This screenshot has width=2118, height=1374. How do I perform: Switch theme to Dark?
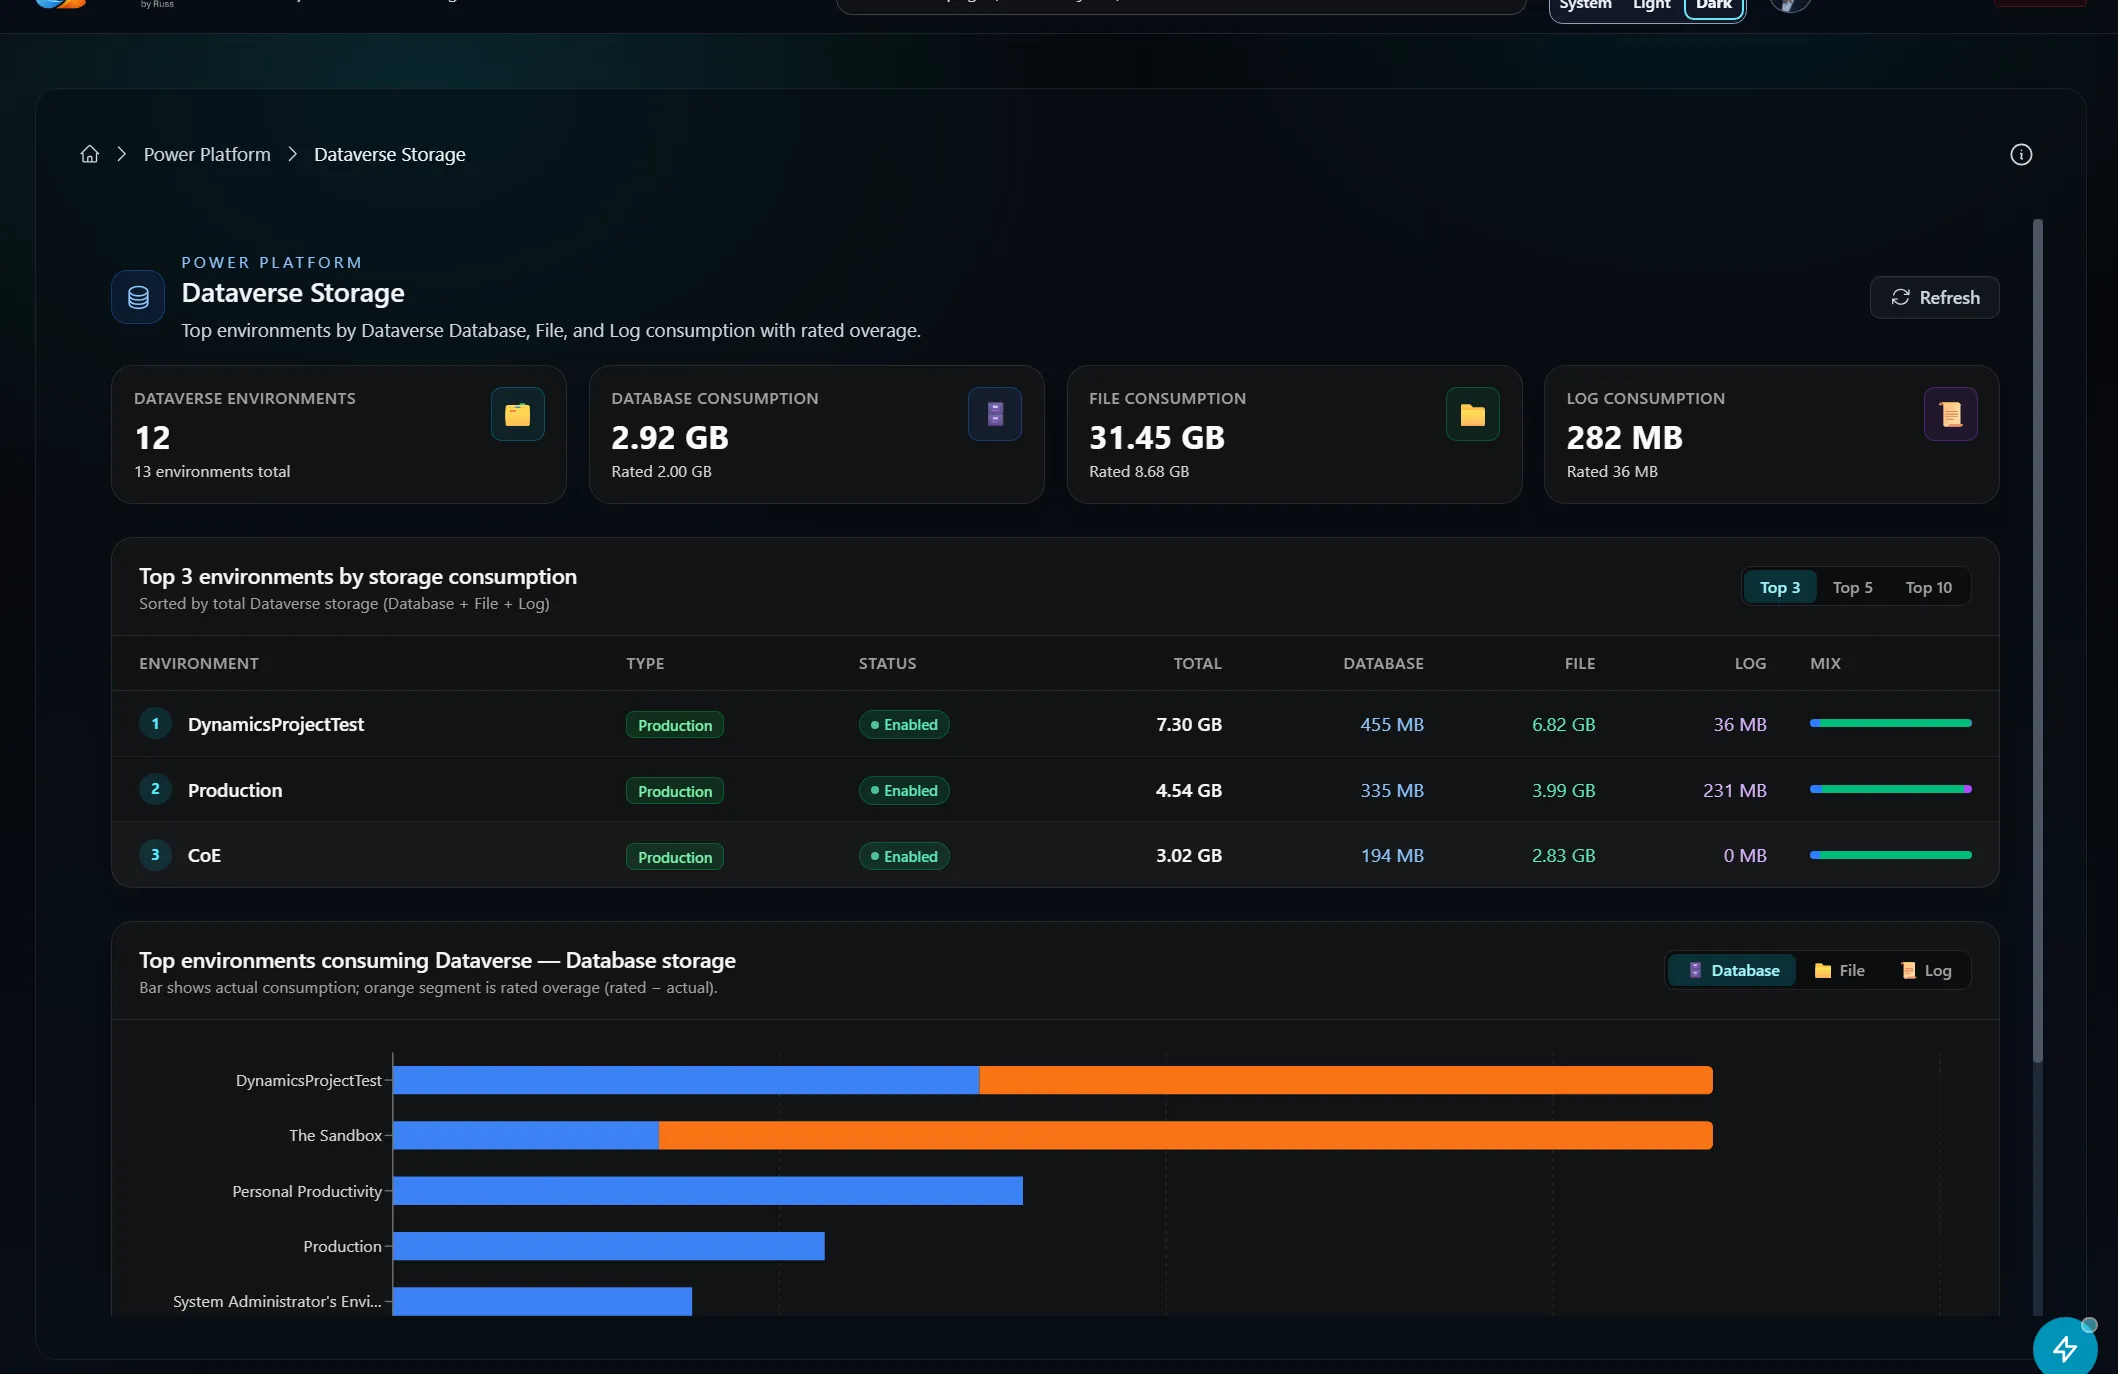pos(1714,6)
